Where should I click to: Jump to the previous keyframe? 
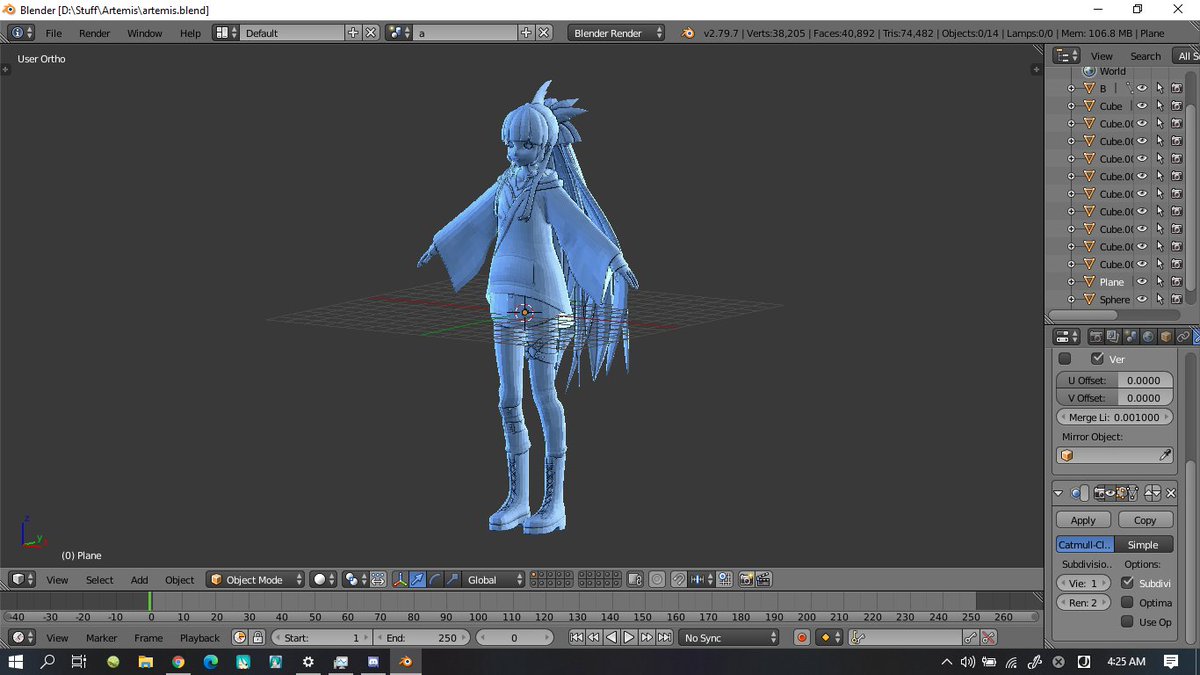pos(594,638)
